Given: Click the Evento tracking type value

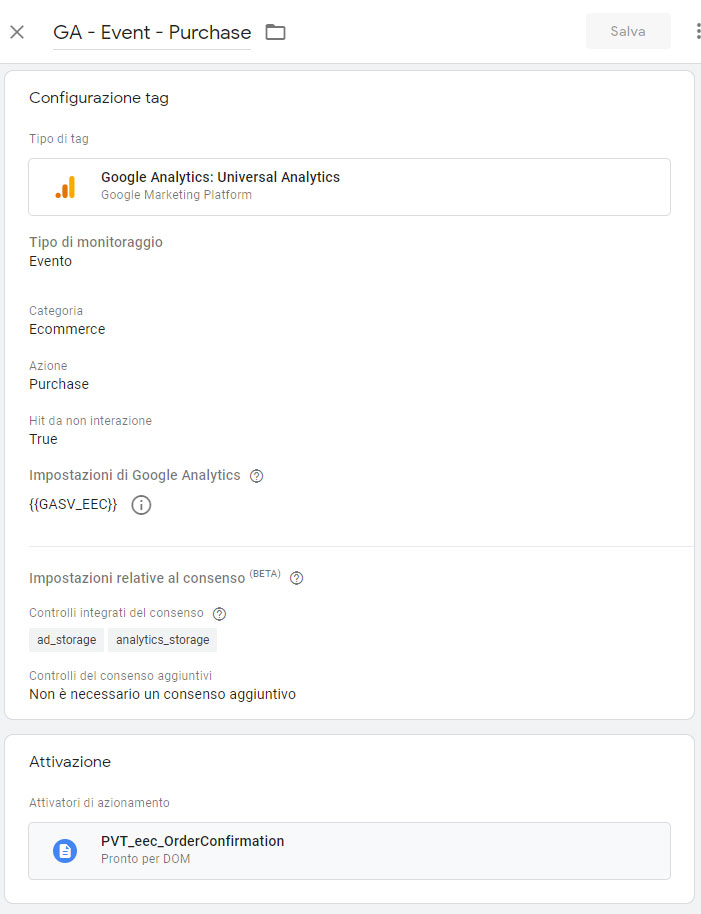Looking at the screenshot, I should pos(51,261).
